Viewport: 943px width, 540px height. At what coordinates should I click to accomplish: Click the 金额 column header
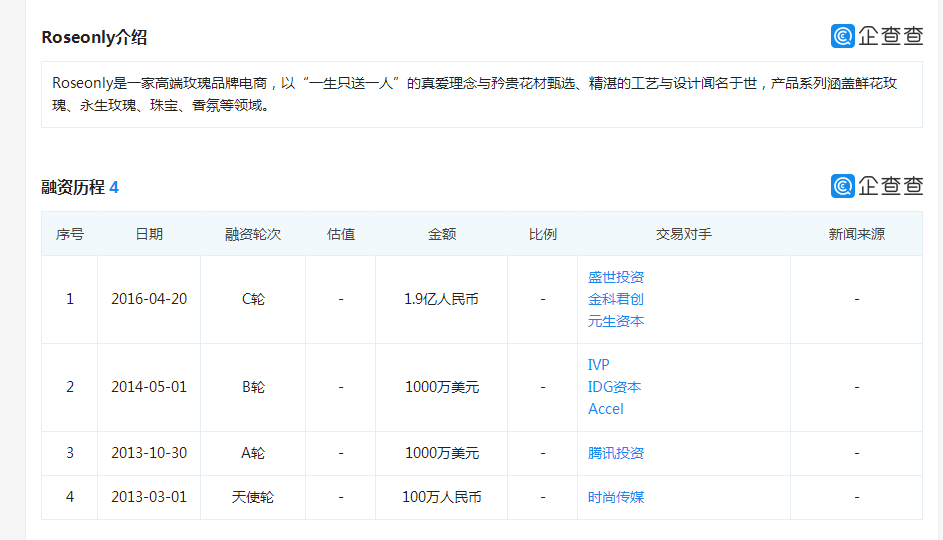441,234
